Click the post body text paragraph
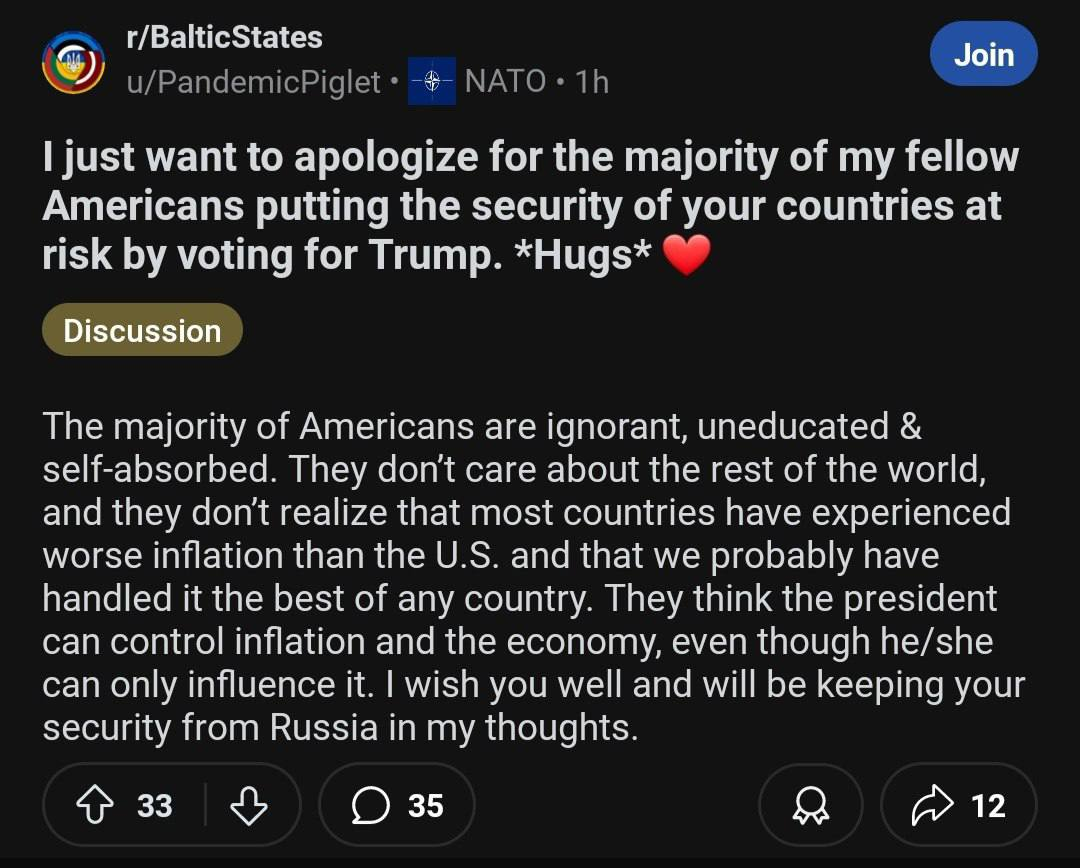 click(530, 577)
